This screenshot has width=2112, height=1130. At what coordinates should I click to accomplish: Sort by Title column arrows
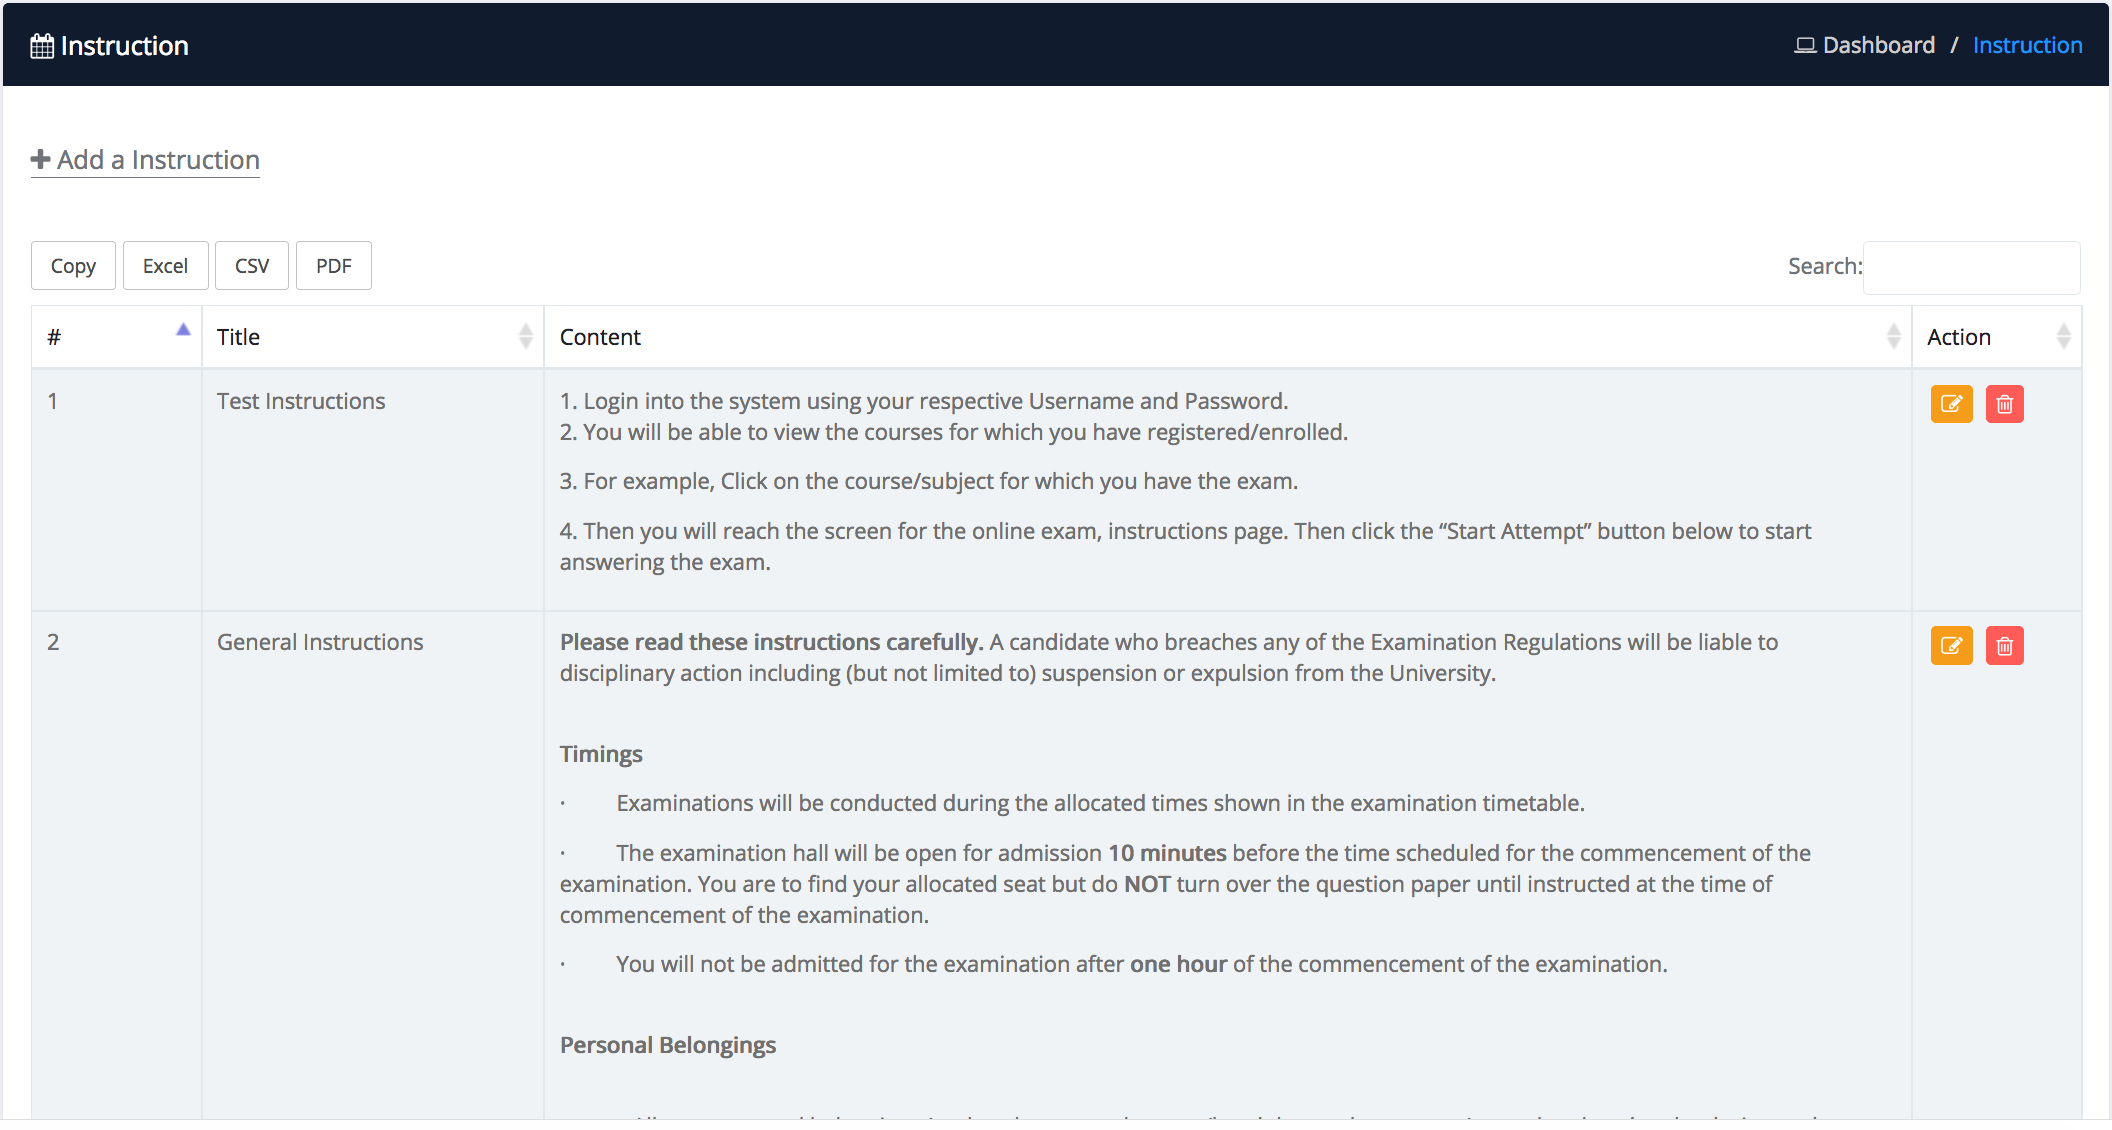click(526, 336)
